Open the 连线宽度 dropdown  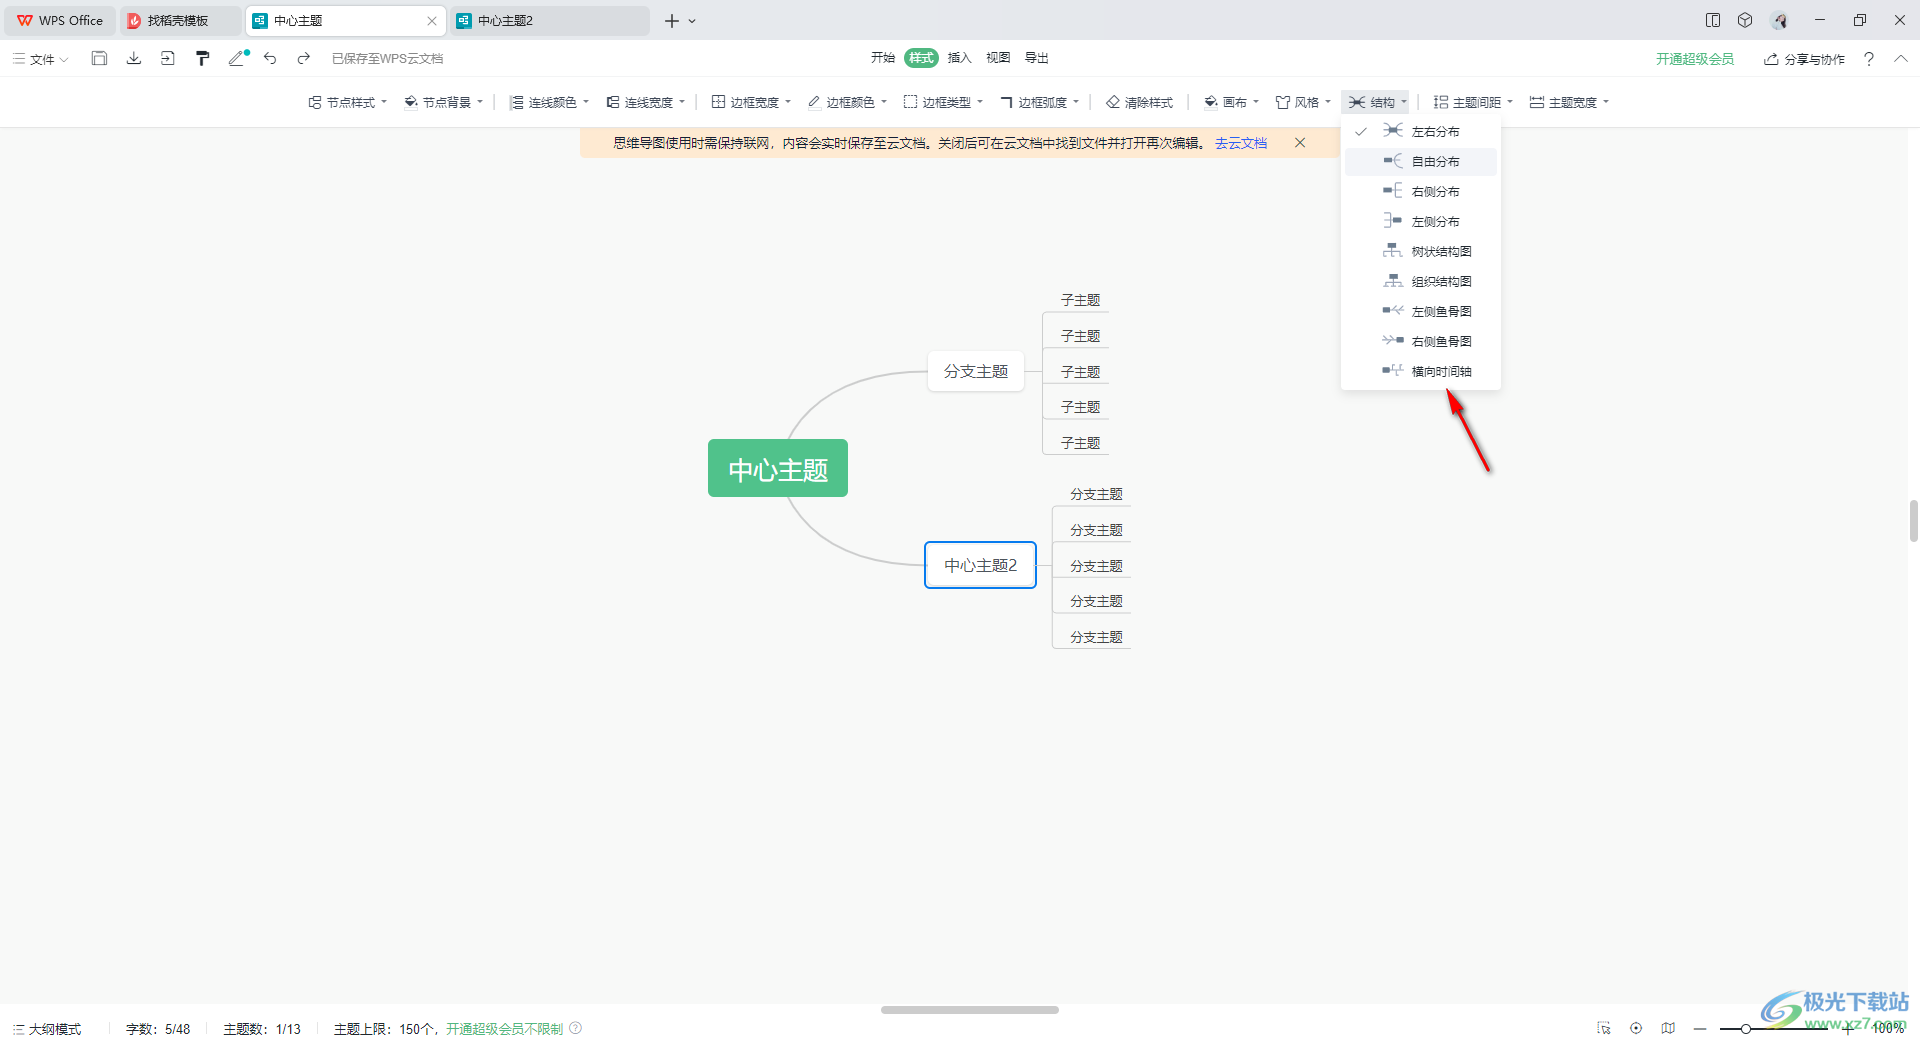tap(645, 102)
